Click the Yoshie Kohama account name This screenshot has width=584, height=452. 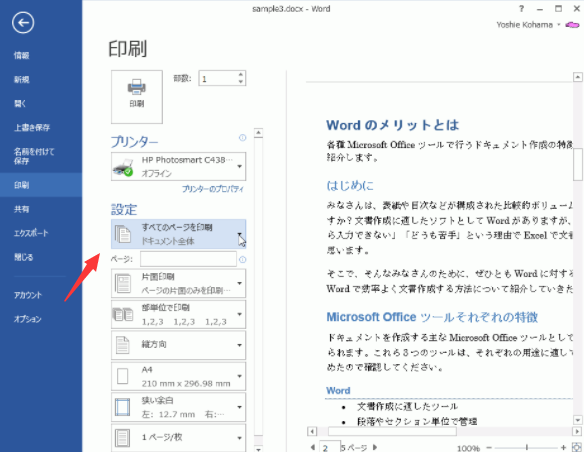(524, 25)
